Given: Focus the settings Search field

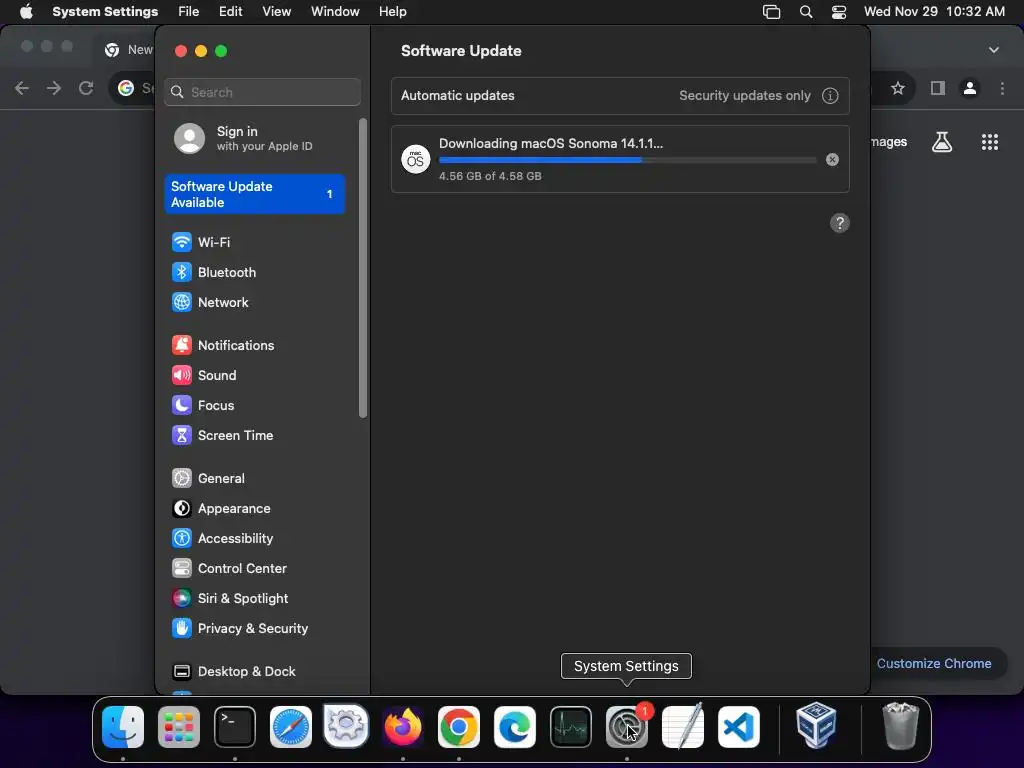Looking at the screenshot, I should point(263,92).
